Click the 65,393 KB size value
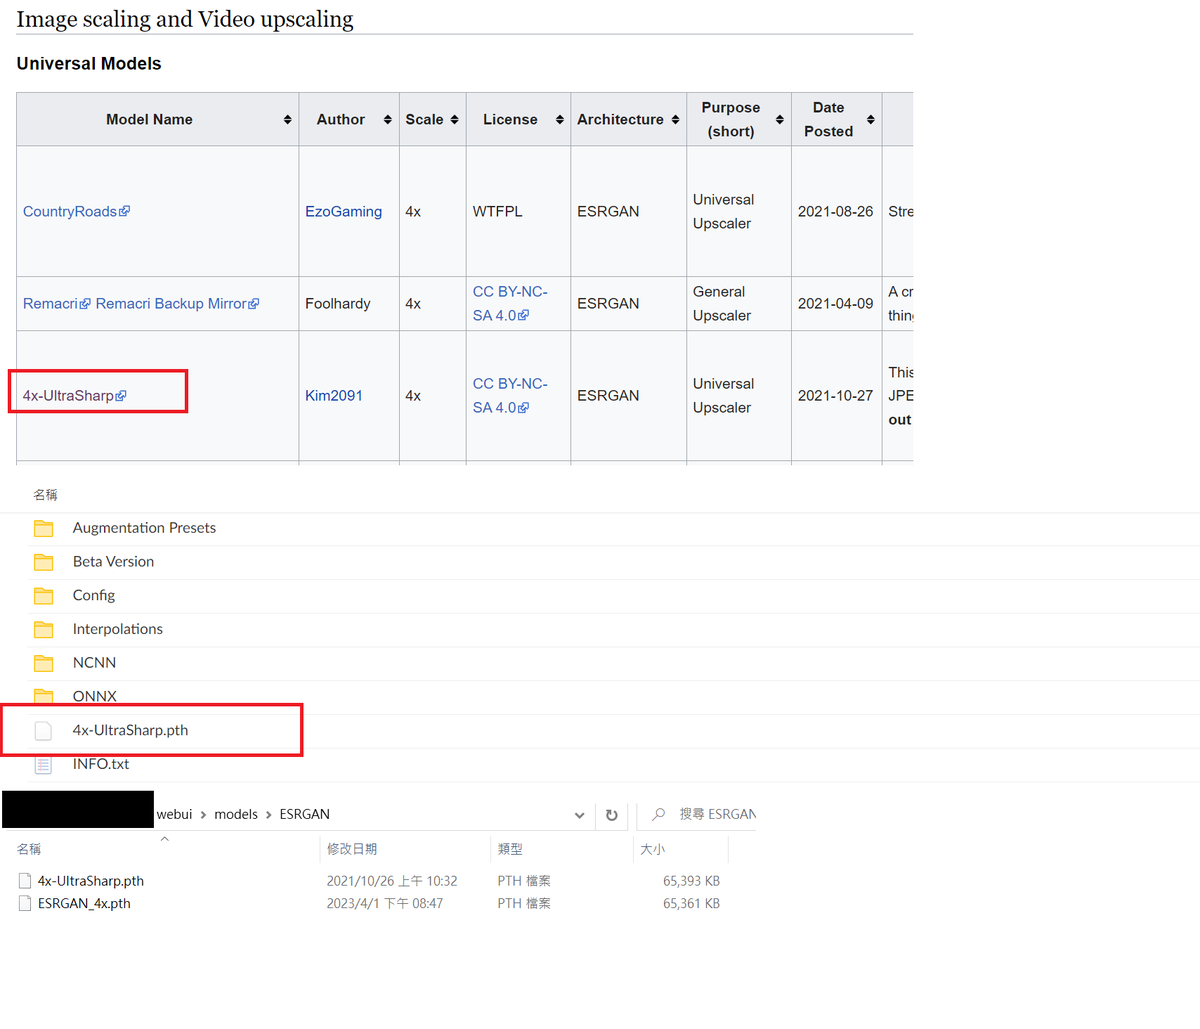The width and height of the screenshot is (1200, 1029). [691, 881]
